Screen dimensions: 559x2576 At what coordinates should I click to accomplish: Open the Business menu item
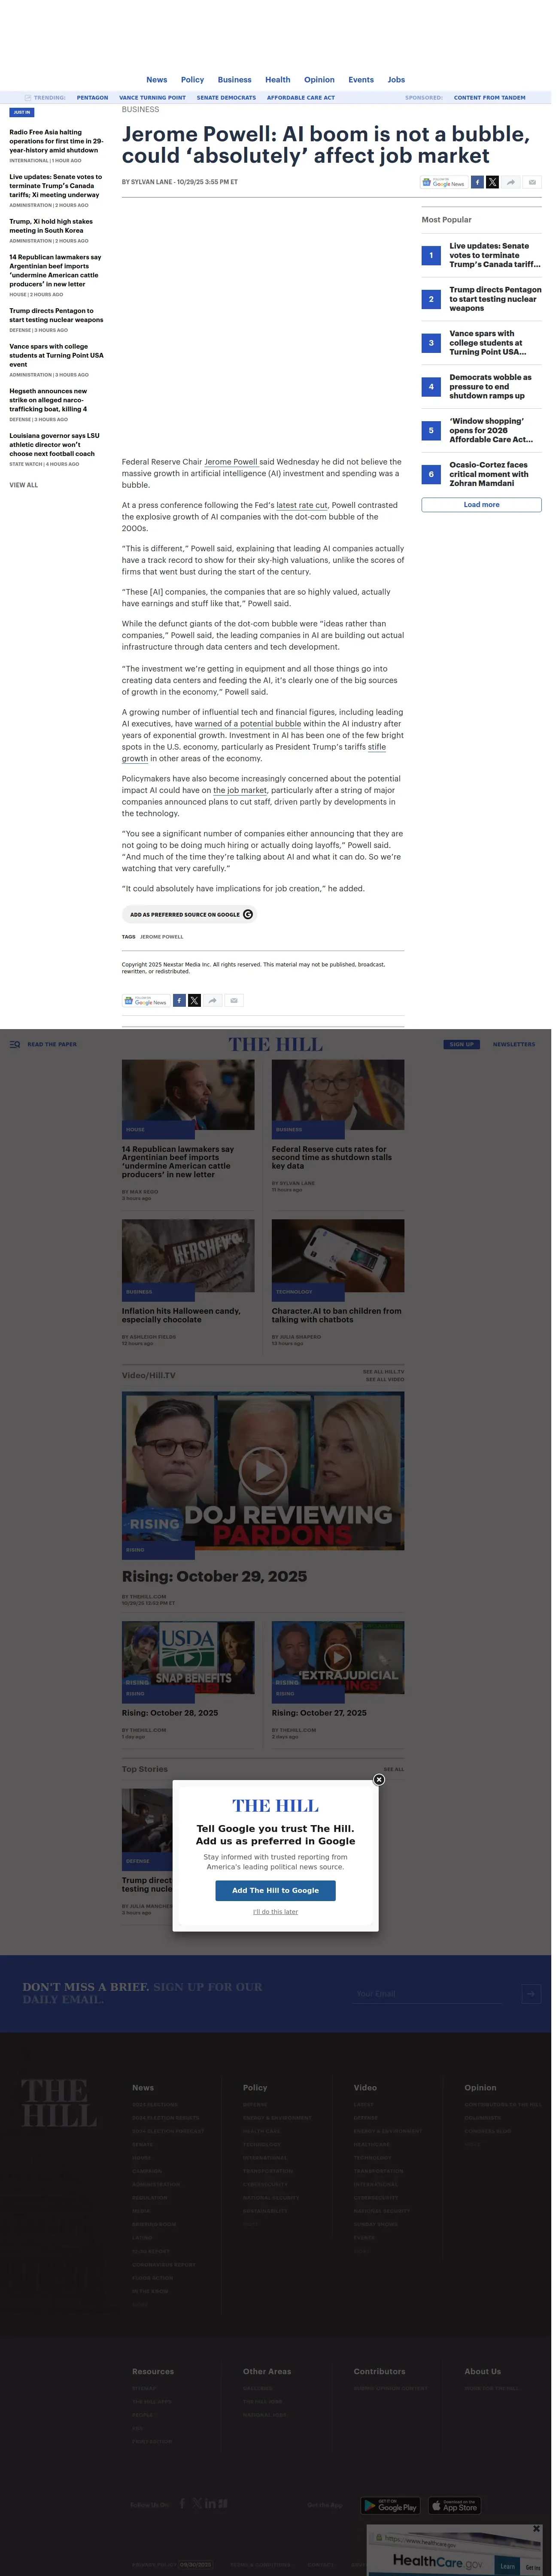pyautogui.click(x=235, y=80)
